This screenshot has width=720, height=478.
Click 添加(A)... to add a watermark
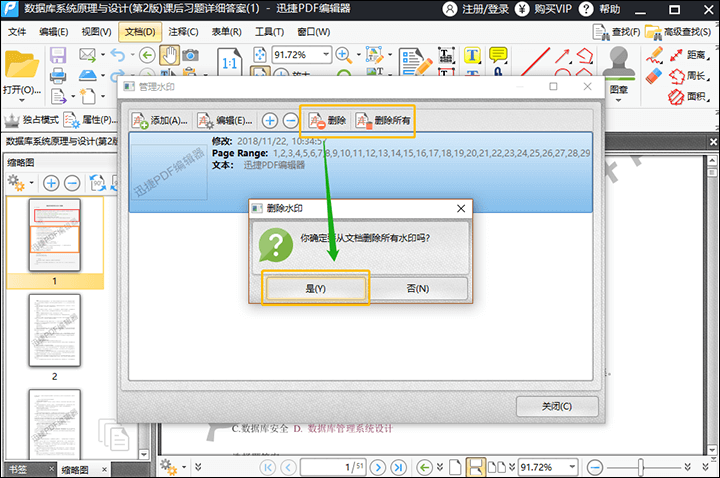coord(160,121)
